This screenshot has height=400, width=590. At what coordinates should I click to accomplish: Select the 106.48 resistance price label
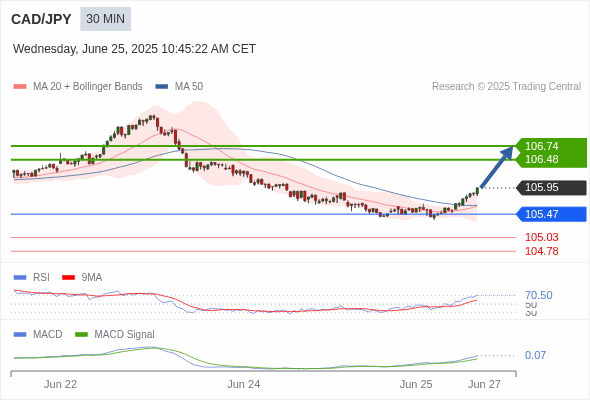[x=541, y=159]
